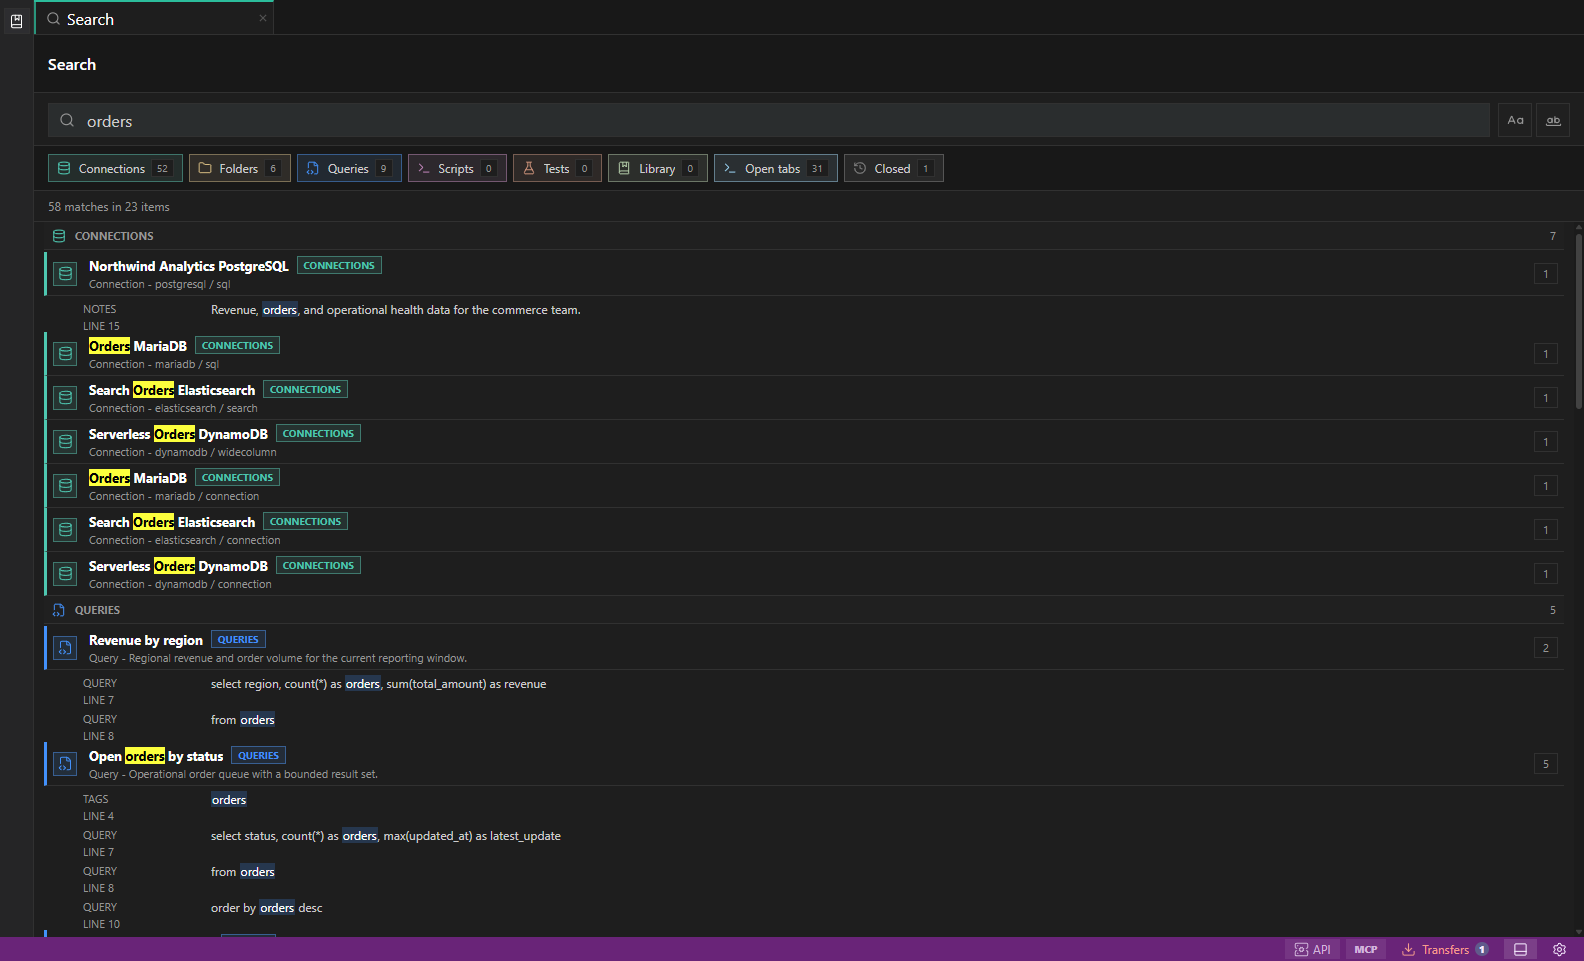Toggle the Scripts filter chip

pos(457,168)
